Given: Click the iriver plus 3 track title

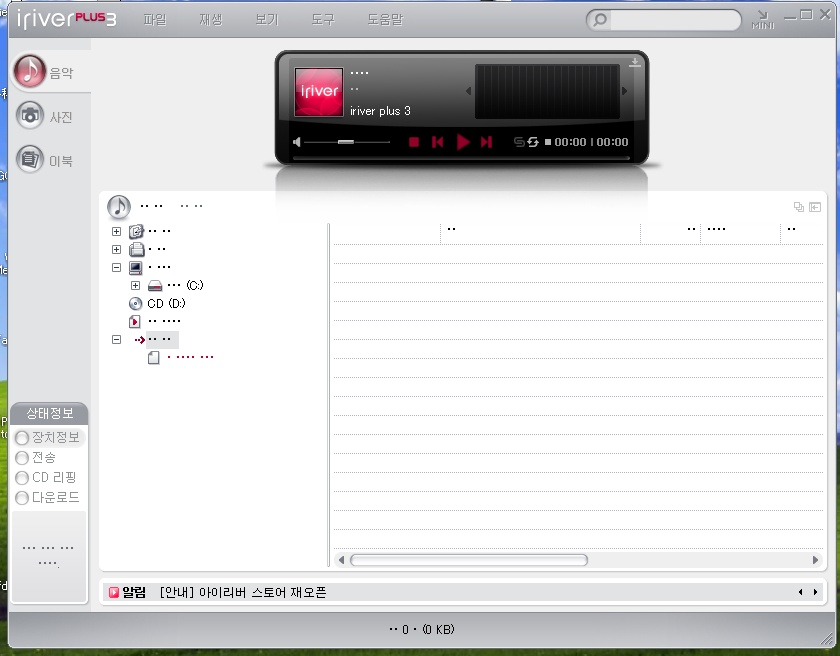Looking at the screenshot, I should coord(380,111).
